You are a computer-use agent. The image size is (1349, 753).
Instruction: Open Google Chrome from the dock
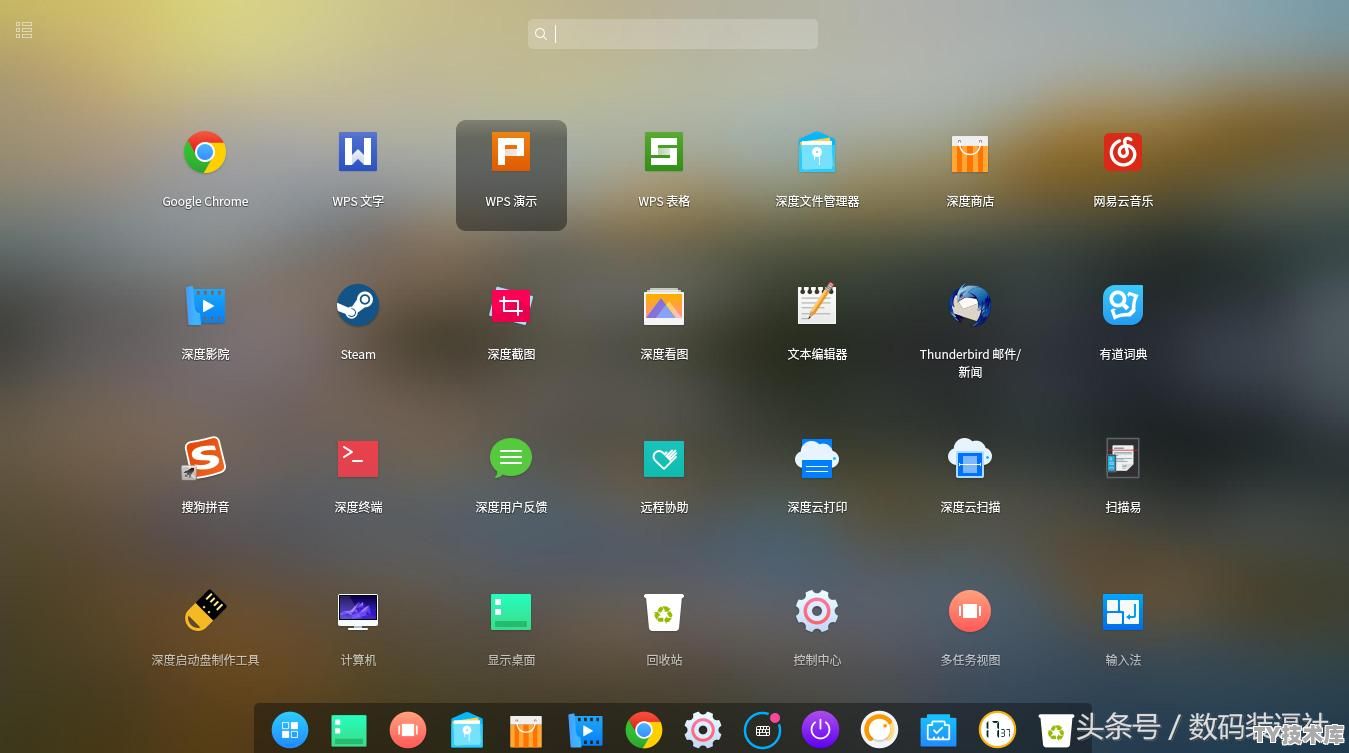644,730
